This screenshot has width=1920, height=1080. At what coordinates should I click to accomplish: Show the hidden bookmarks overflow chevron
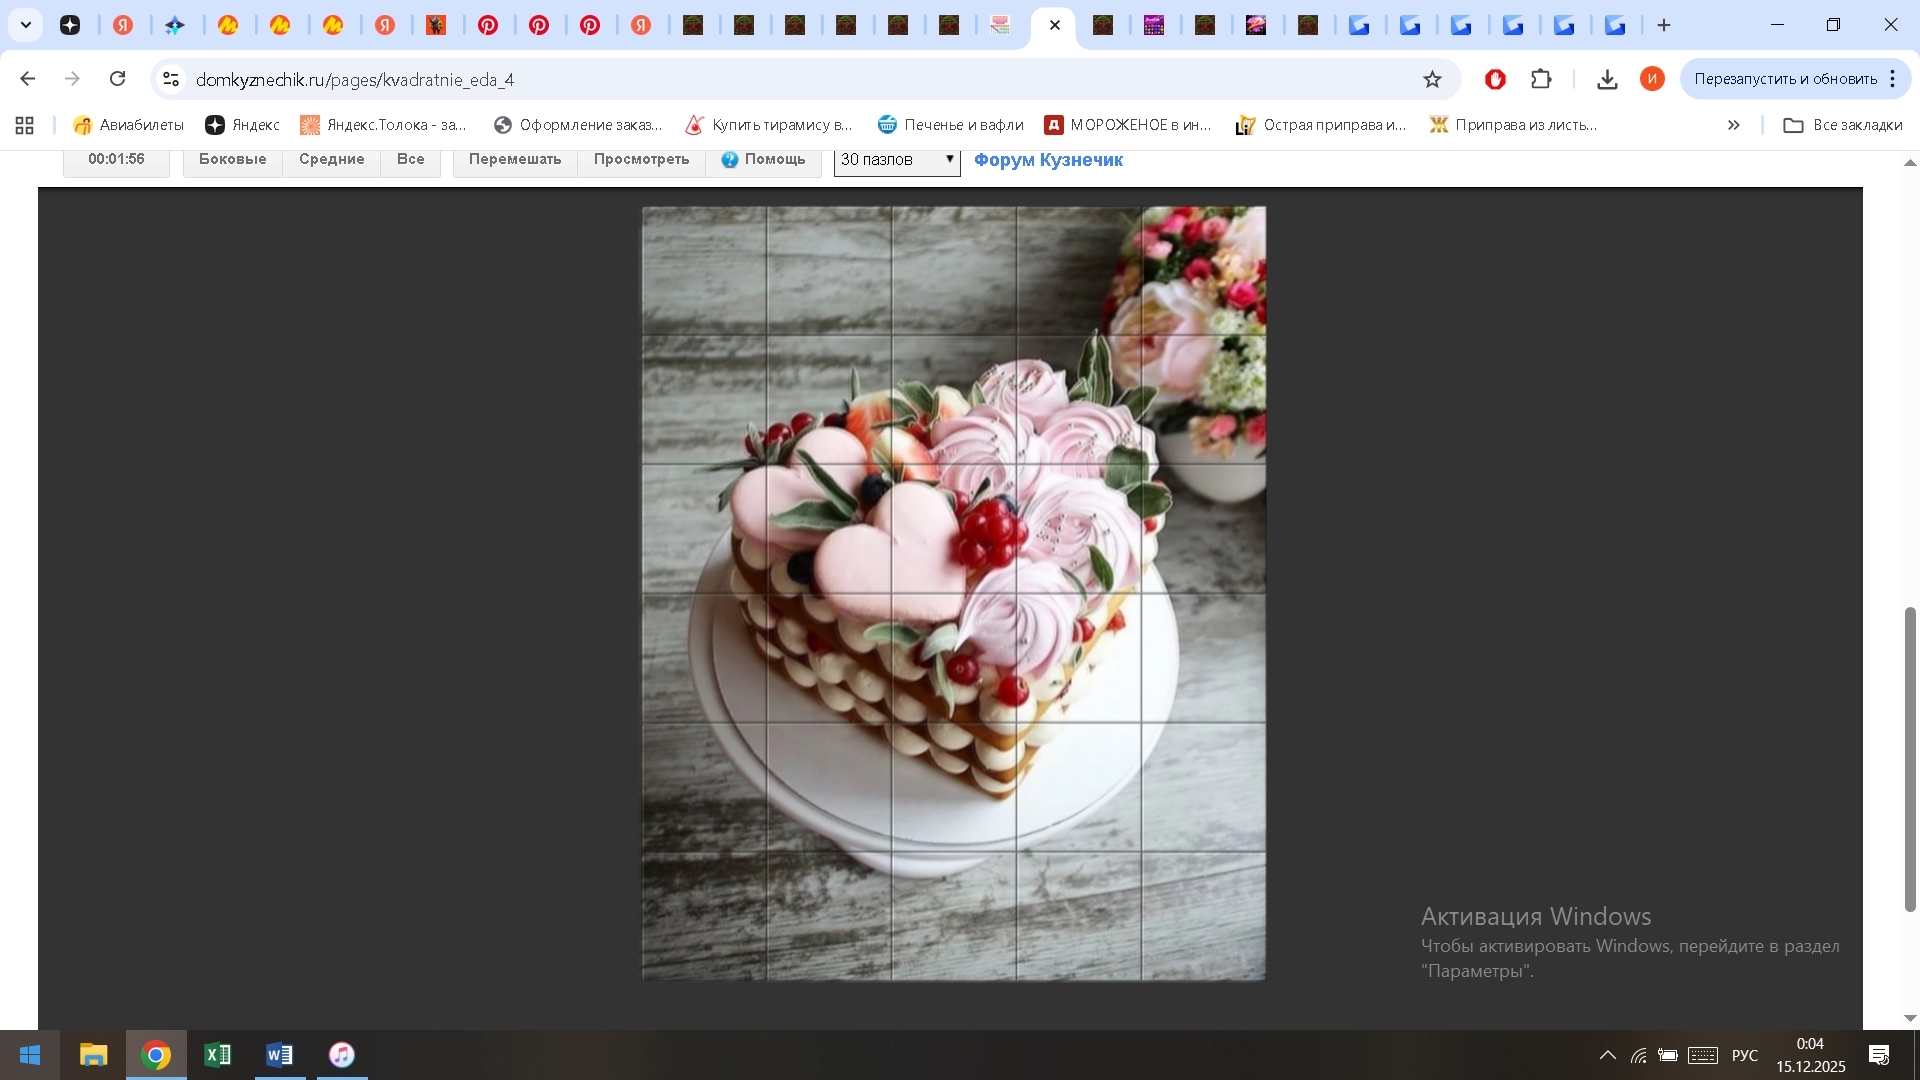click(x=1733, y=125)
